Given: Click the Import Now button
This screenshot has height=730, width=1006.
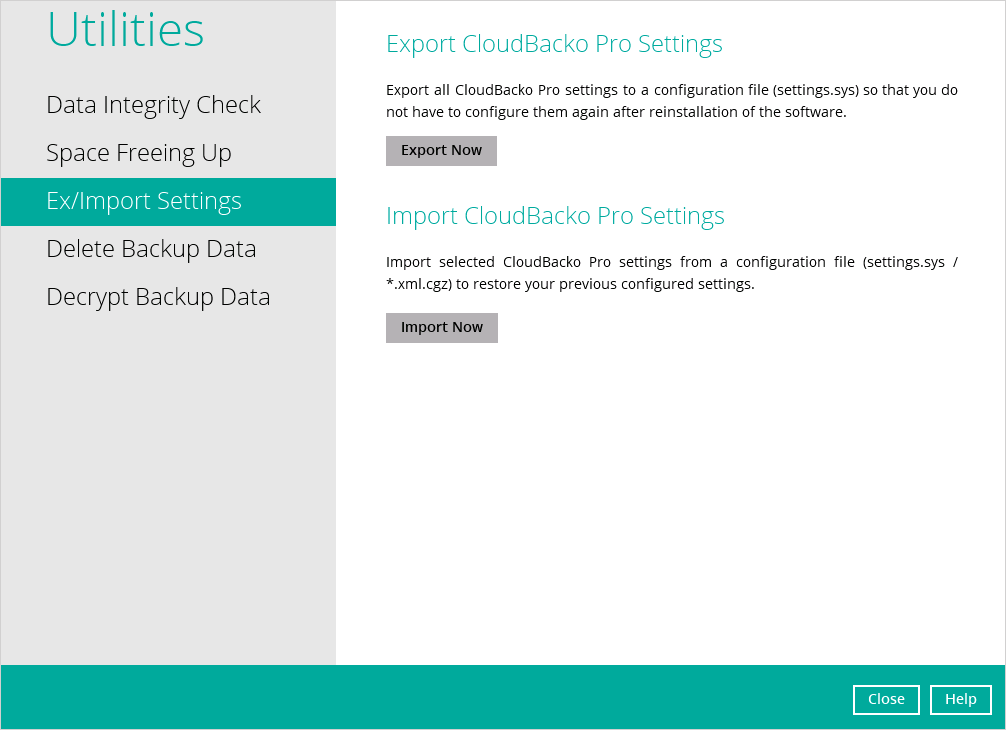Looking at the screenshot, I should pyautogui.click(x=442, y=328).
